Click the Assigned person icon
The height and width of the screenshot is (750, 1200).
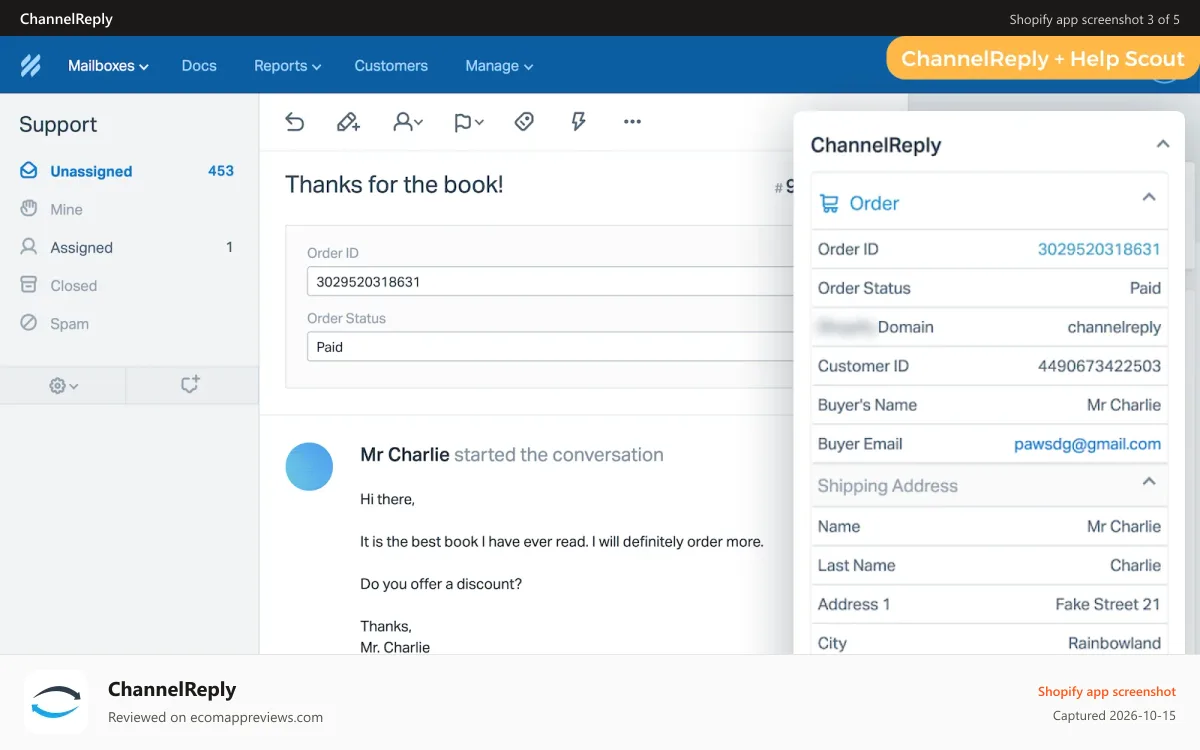pos(29,247)
